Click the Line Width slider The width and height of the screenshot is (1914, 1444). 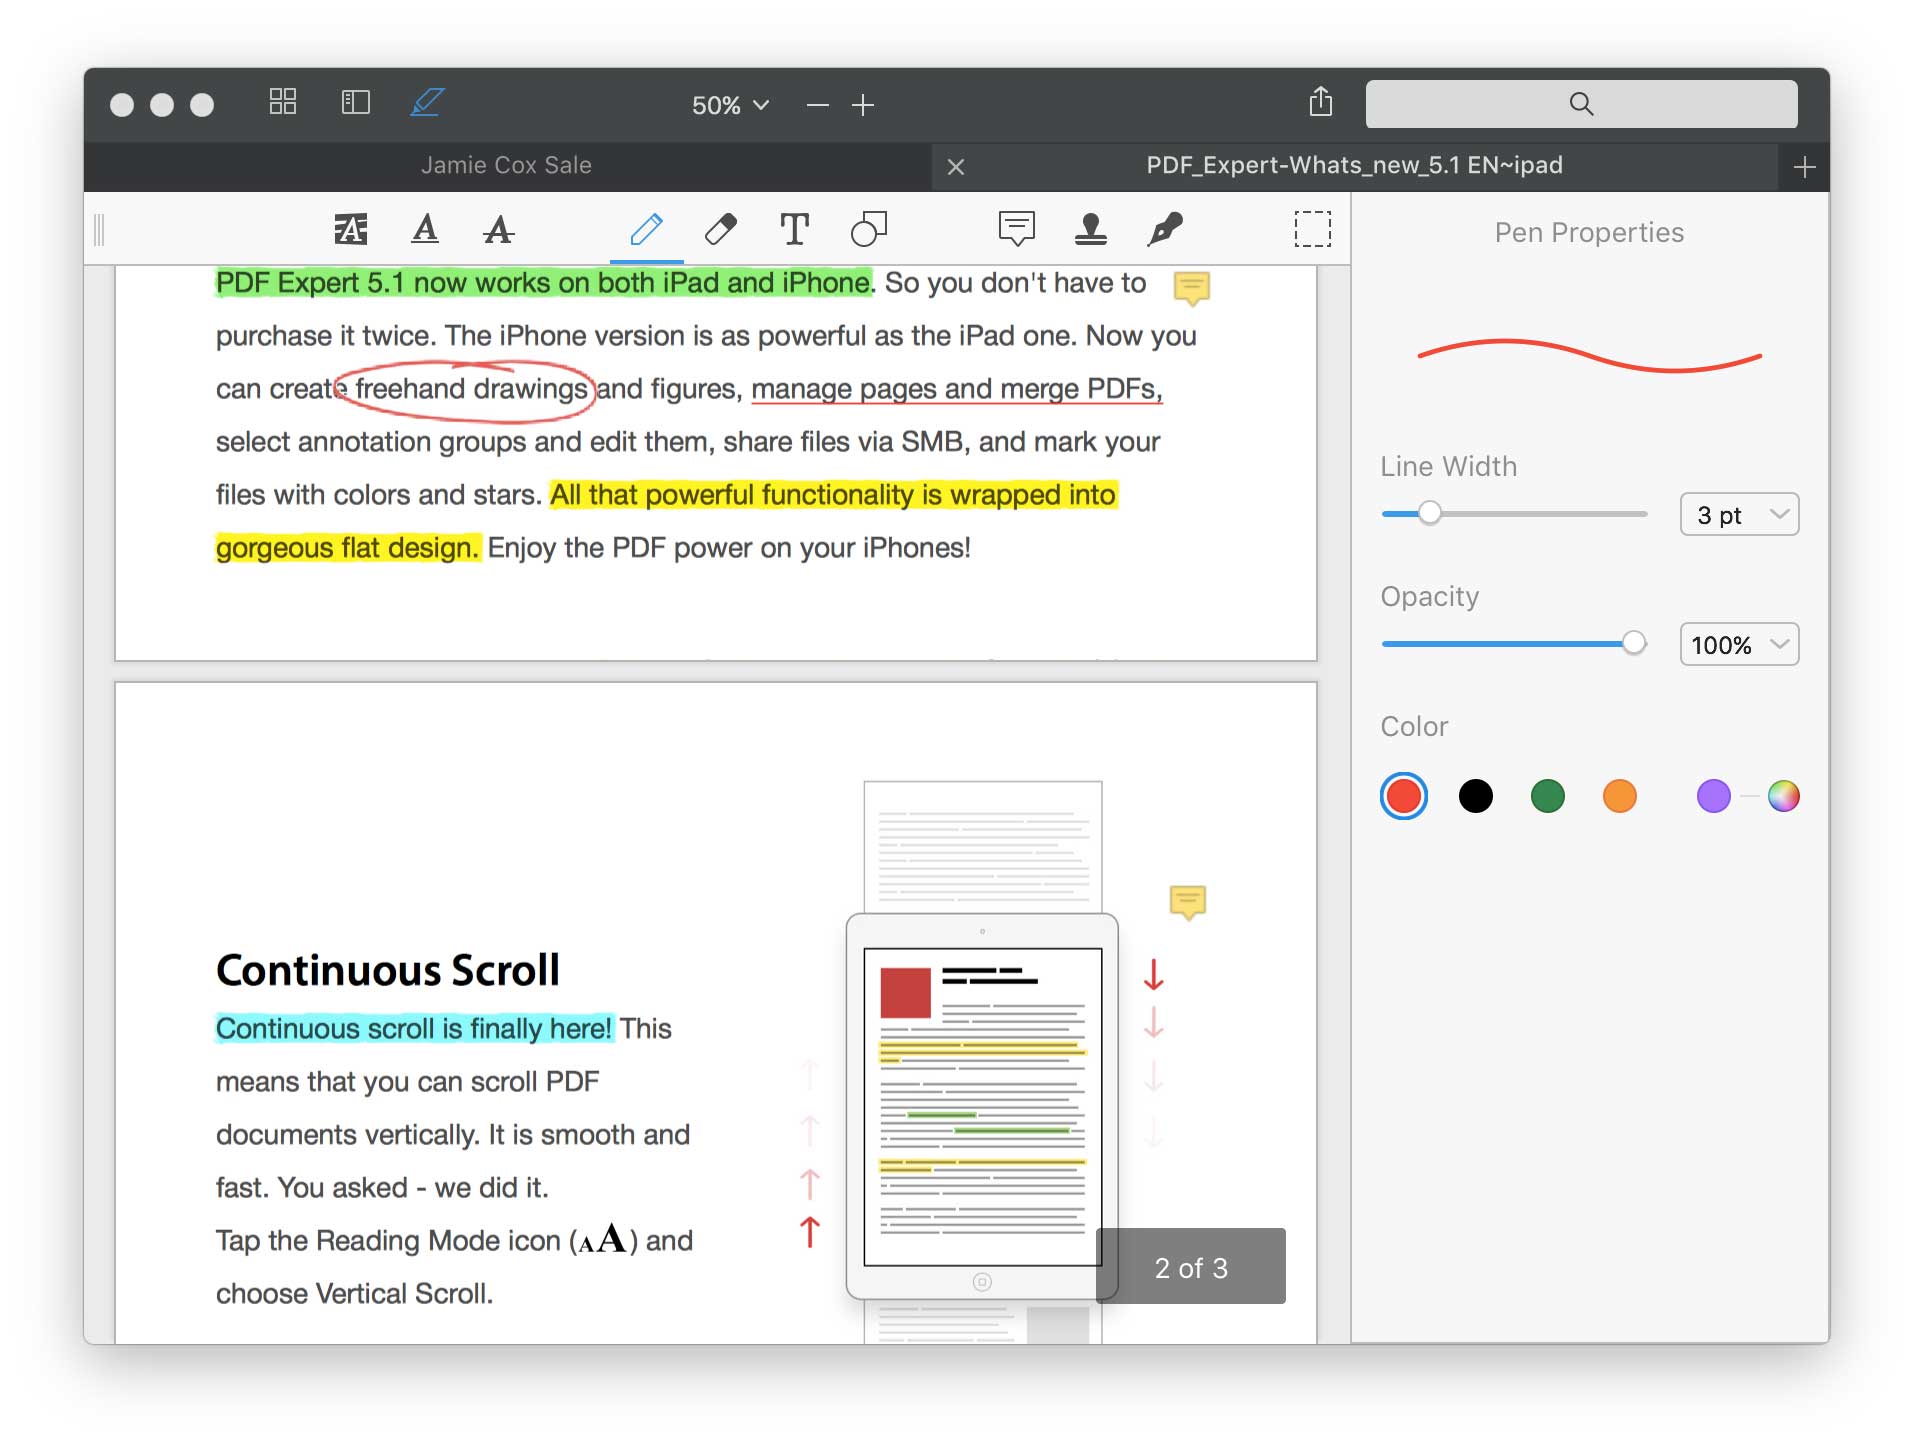1514,513
